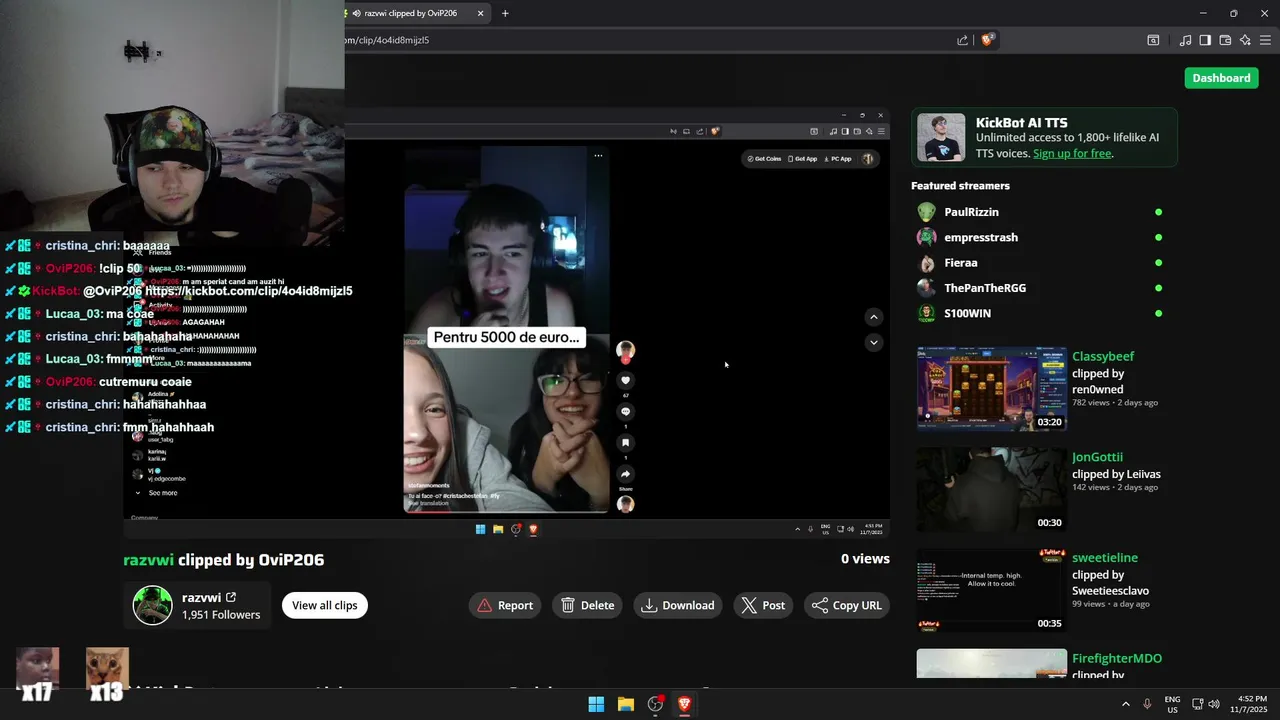This screenshot has height=720, width=1280.
Task: Play the sweetieline clip thumbnail
Action: (992, 590)
